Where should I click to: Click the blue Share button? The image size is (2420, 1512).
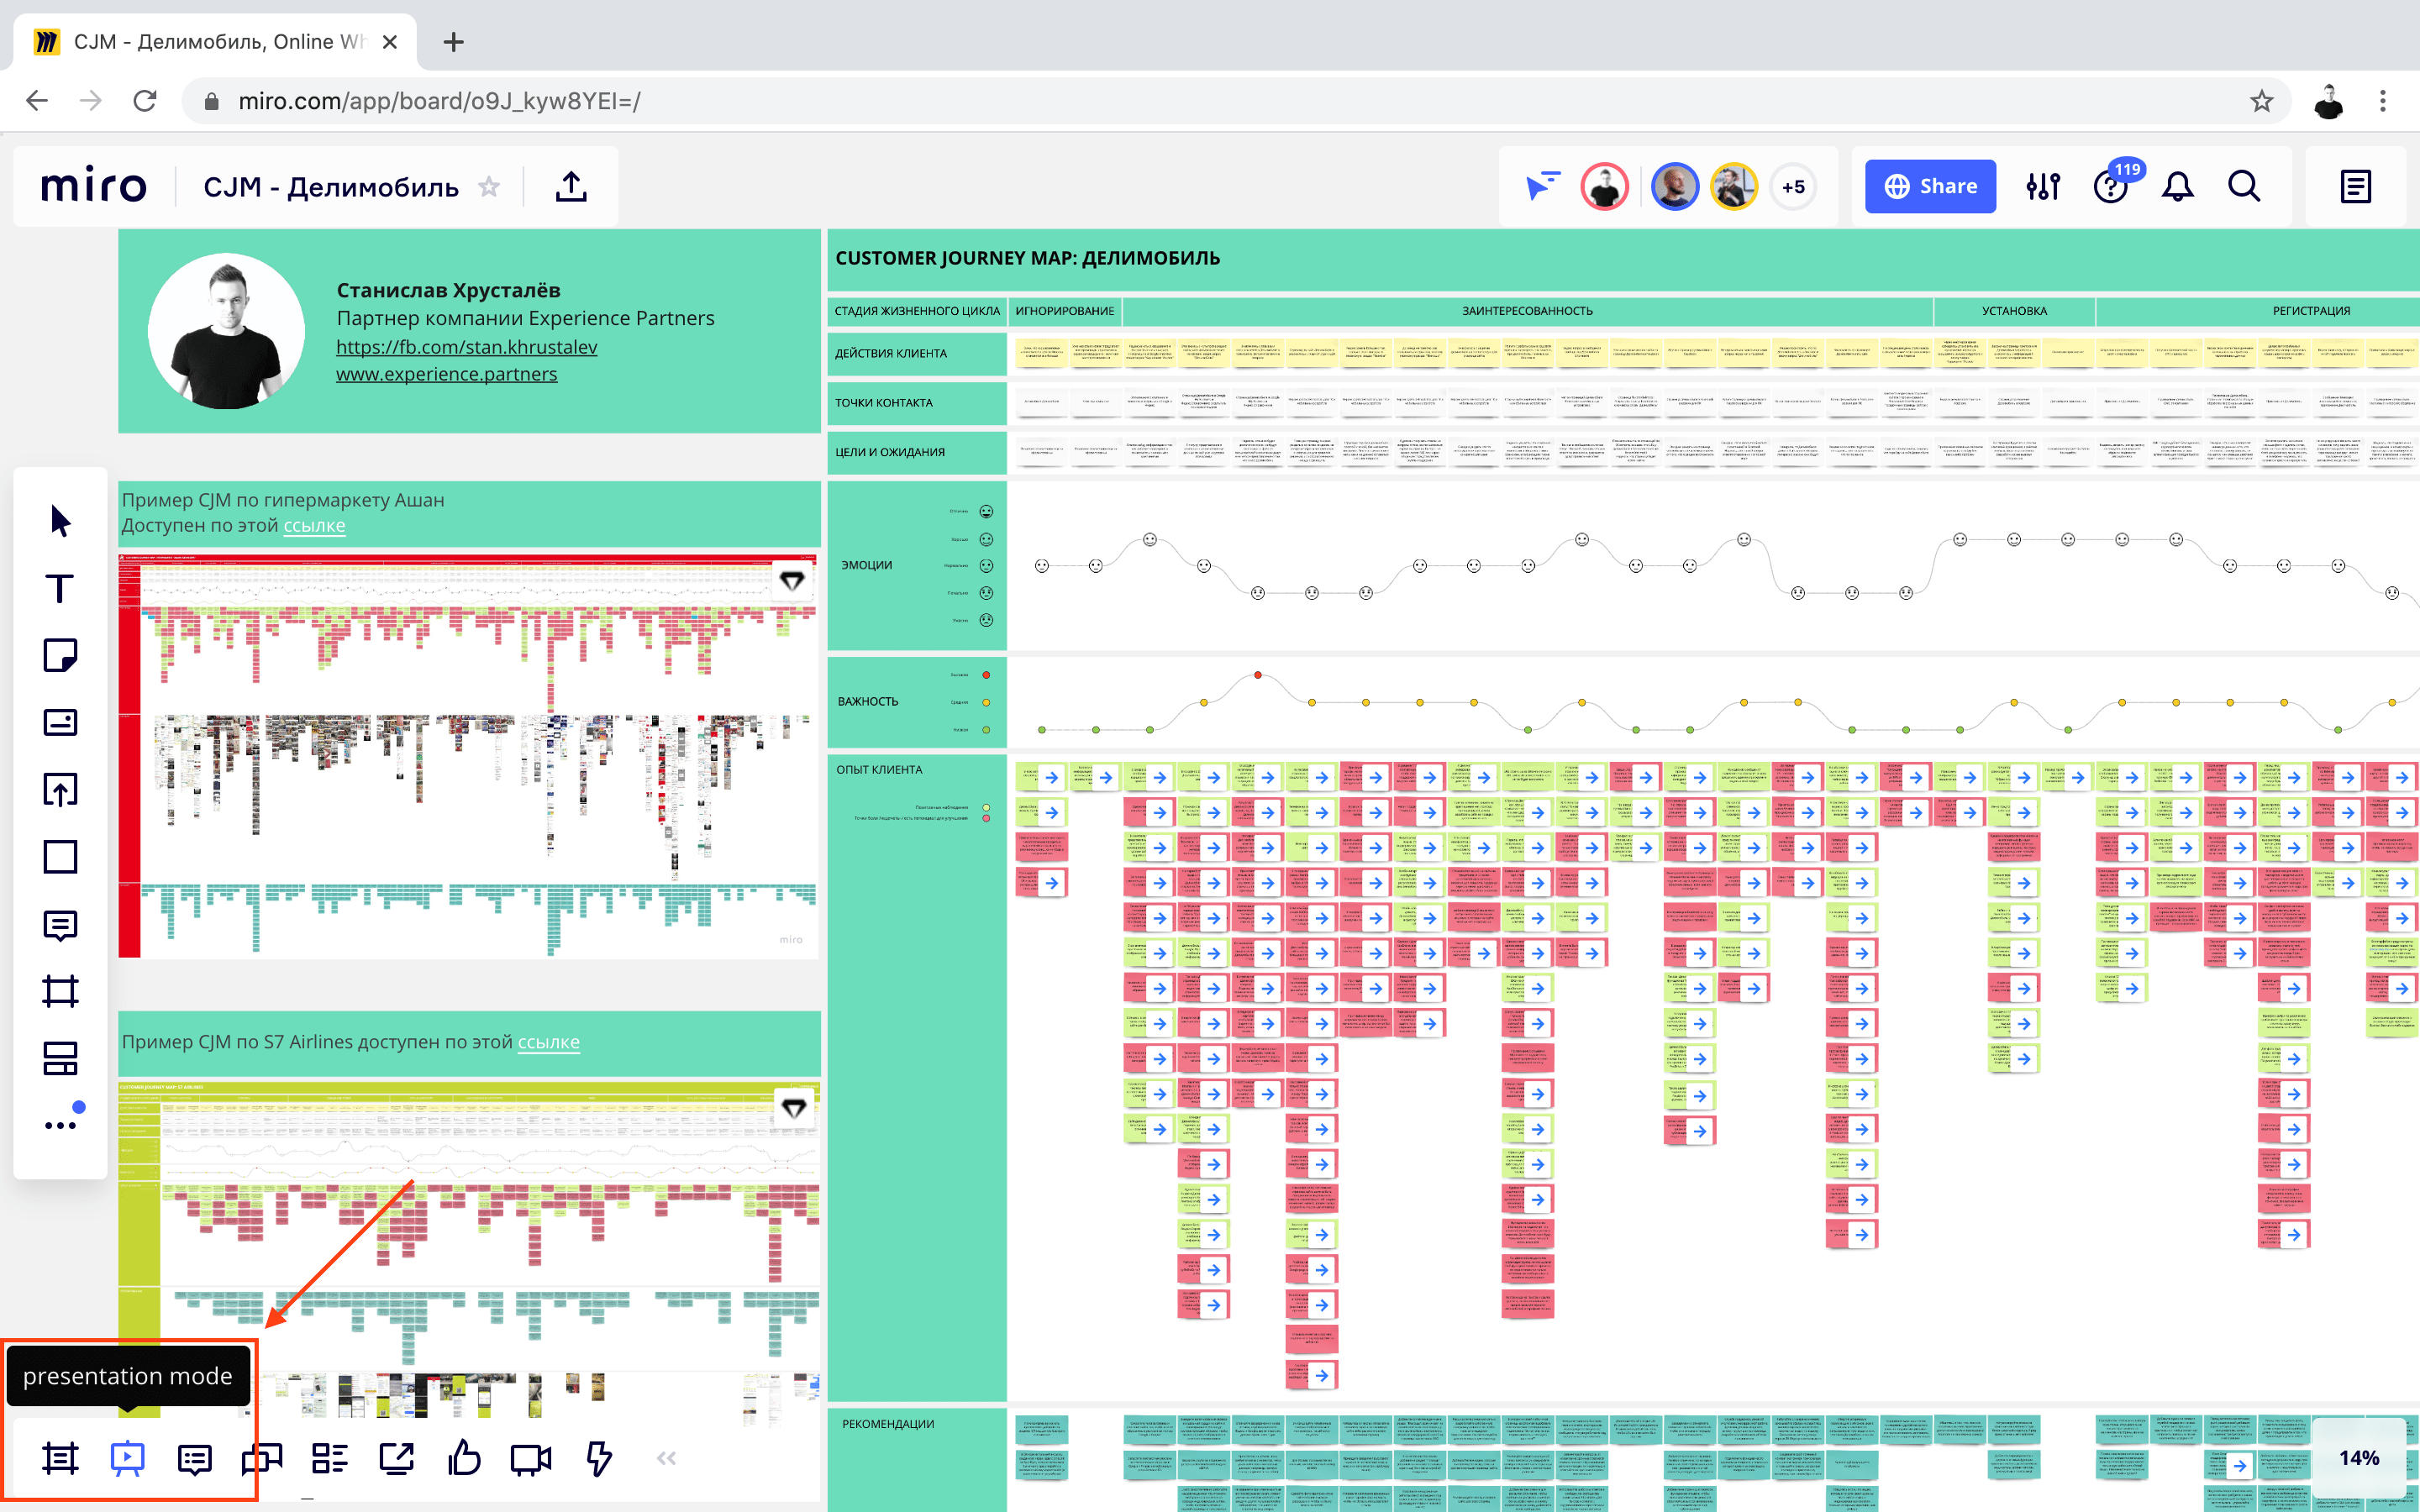[1929, 186]
